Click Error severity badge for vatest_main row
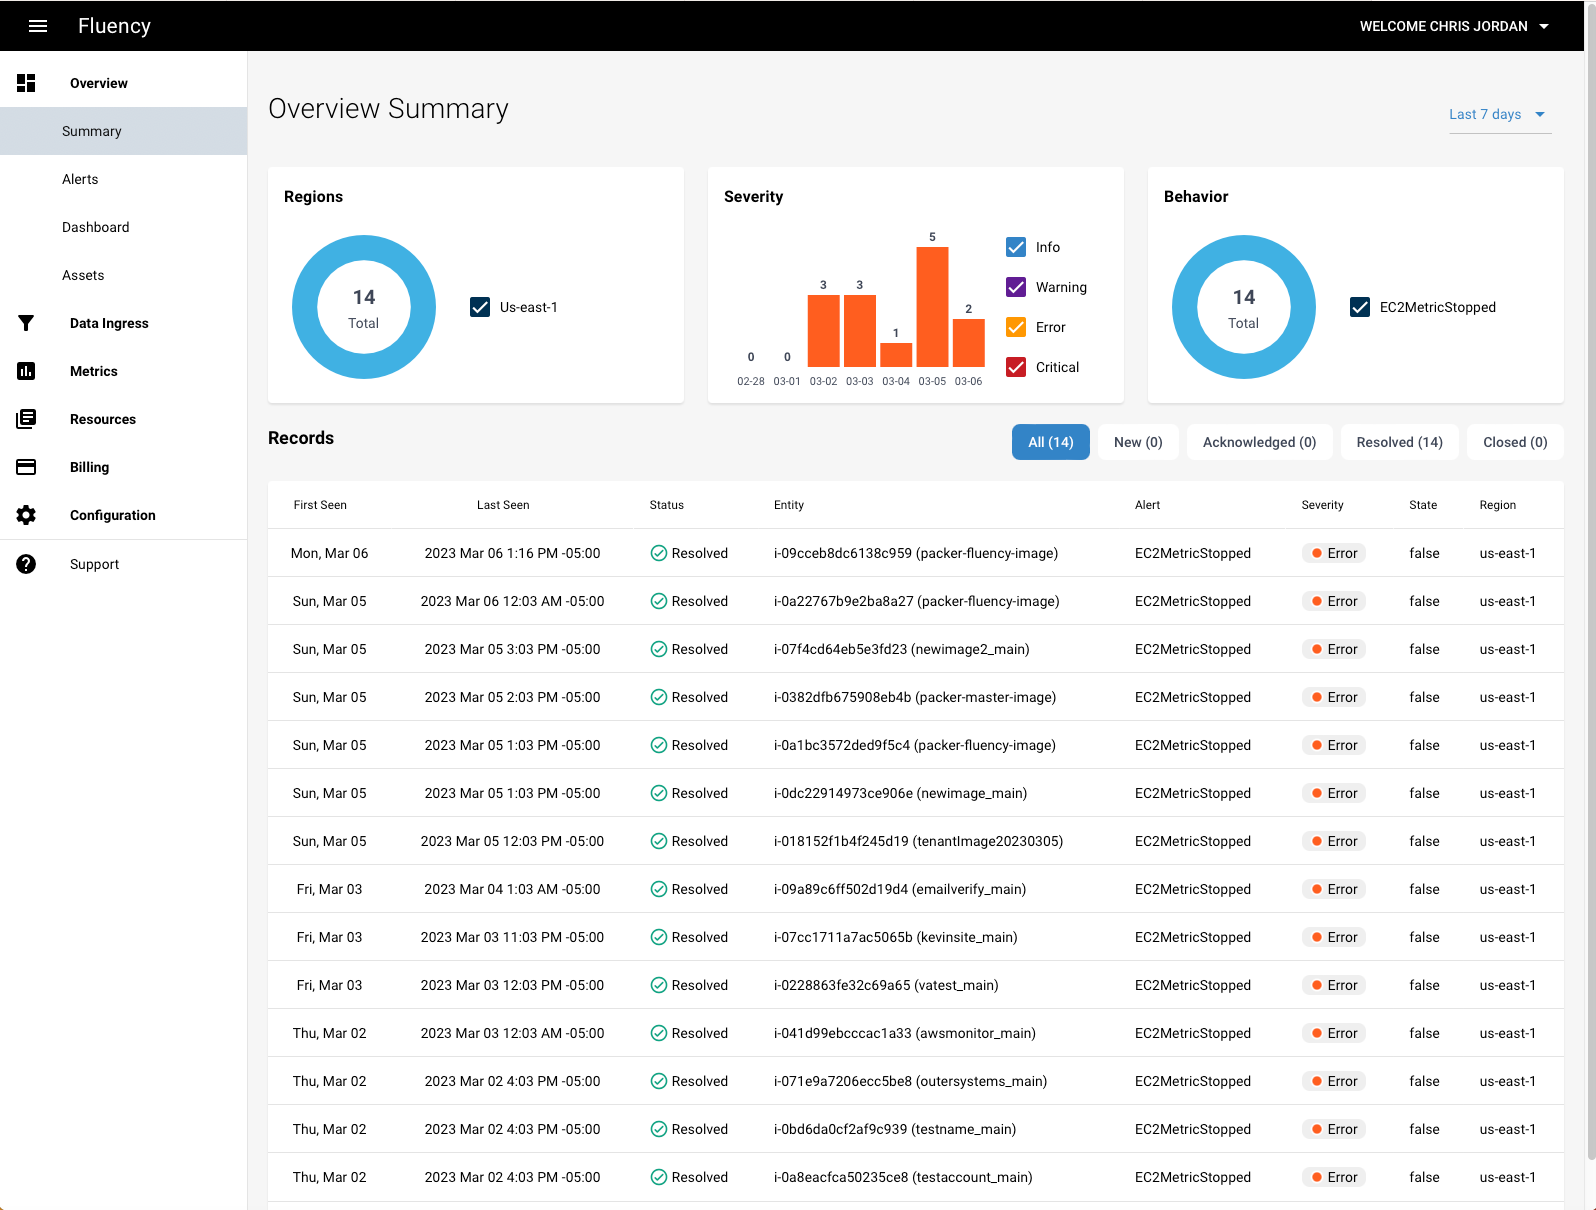The height and width of the screenshot is (1210, 1596). [1334, 985]
